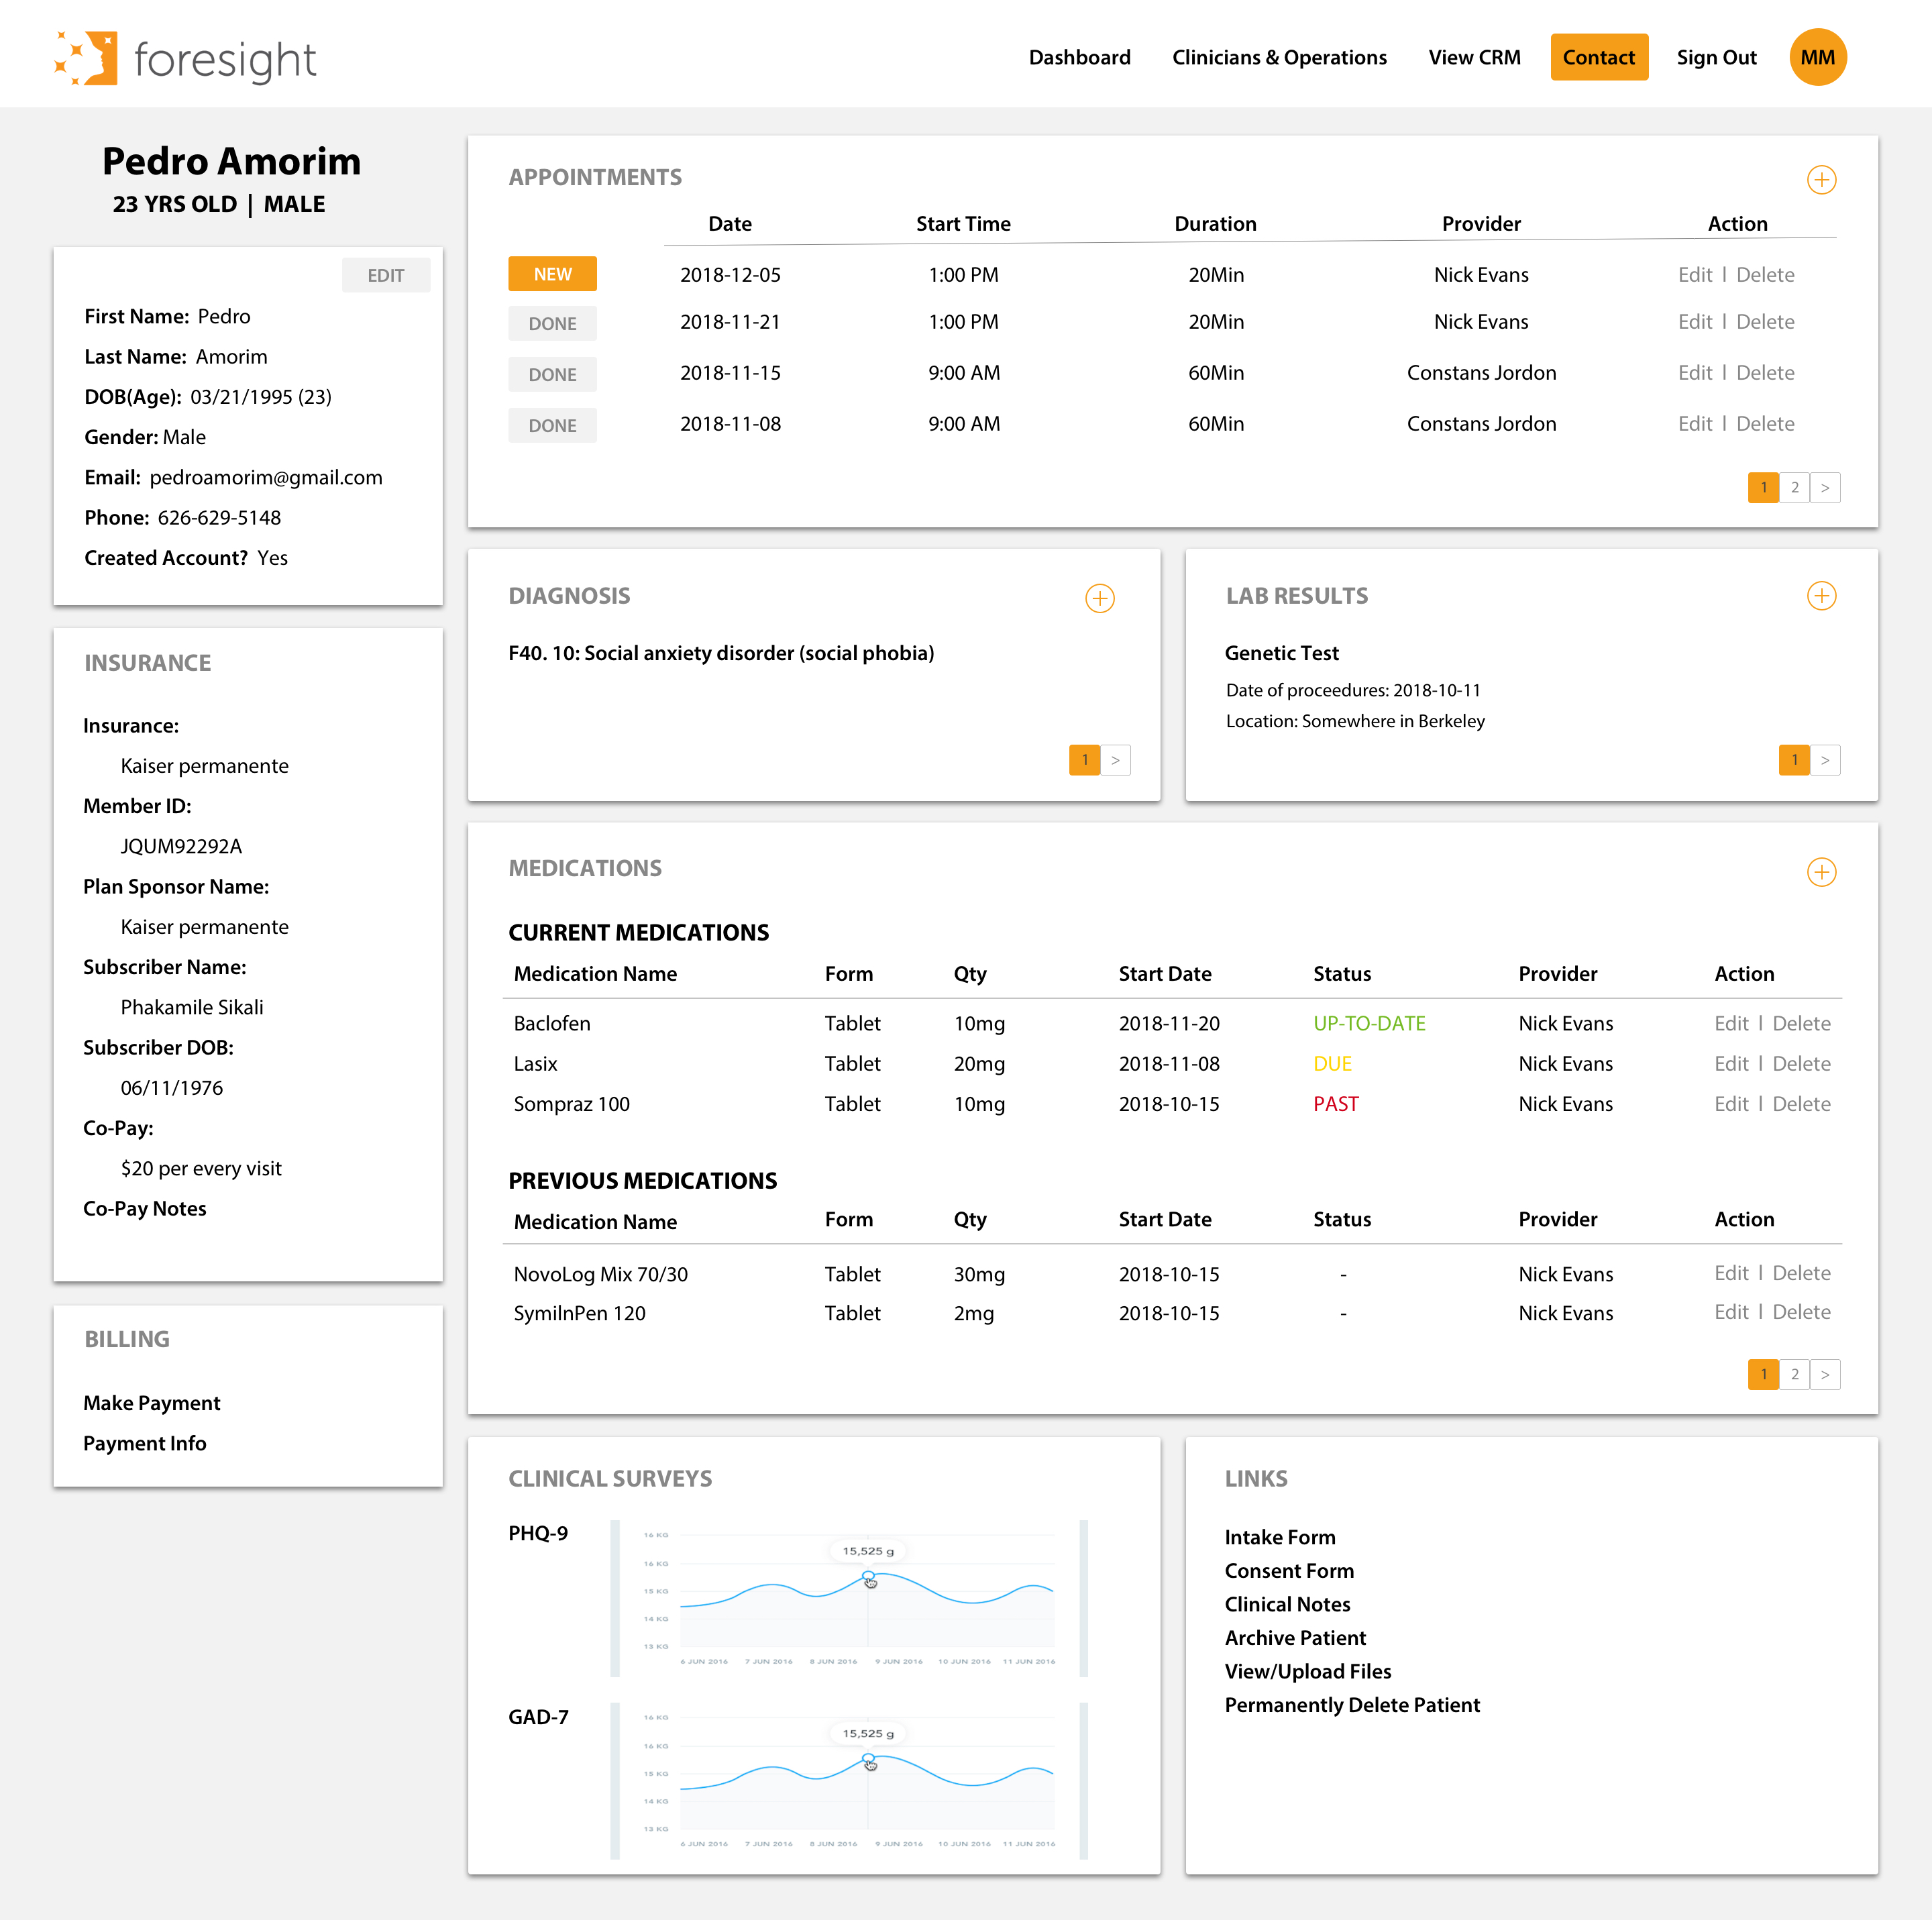Open Clinicians & Operations menu

click(1279, 57)
